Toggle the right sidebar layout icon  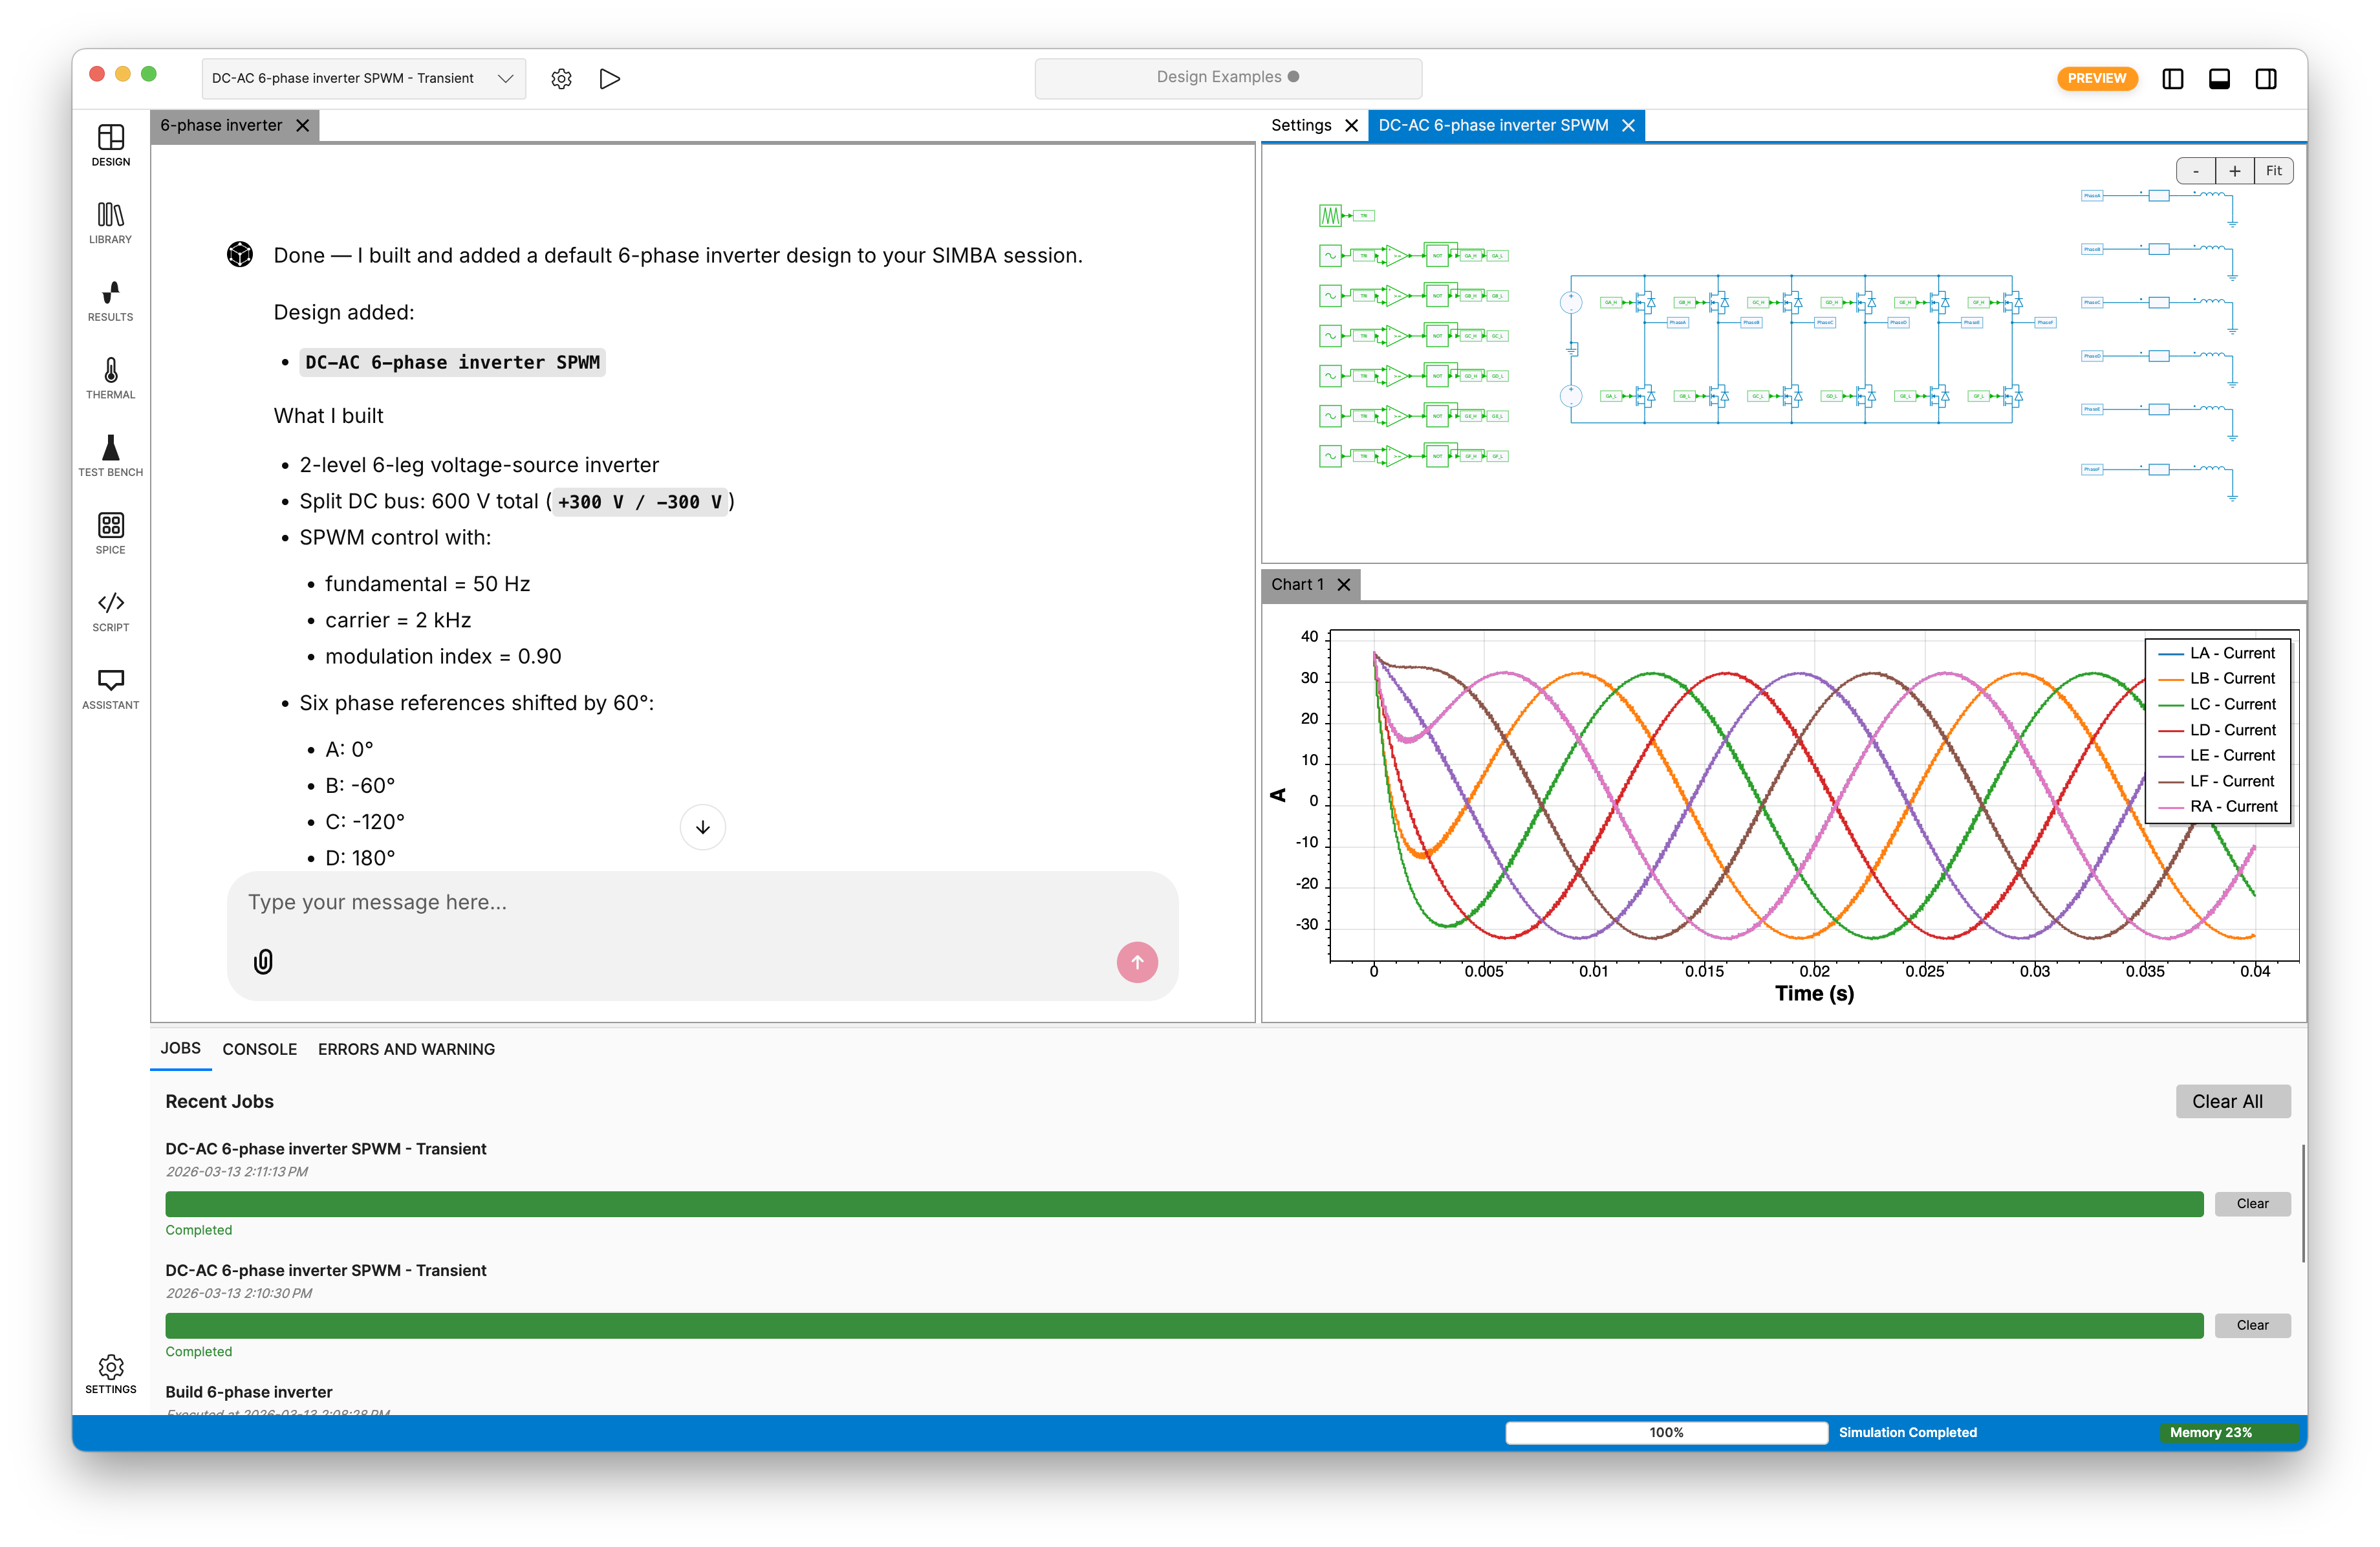[2266, 78]
